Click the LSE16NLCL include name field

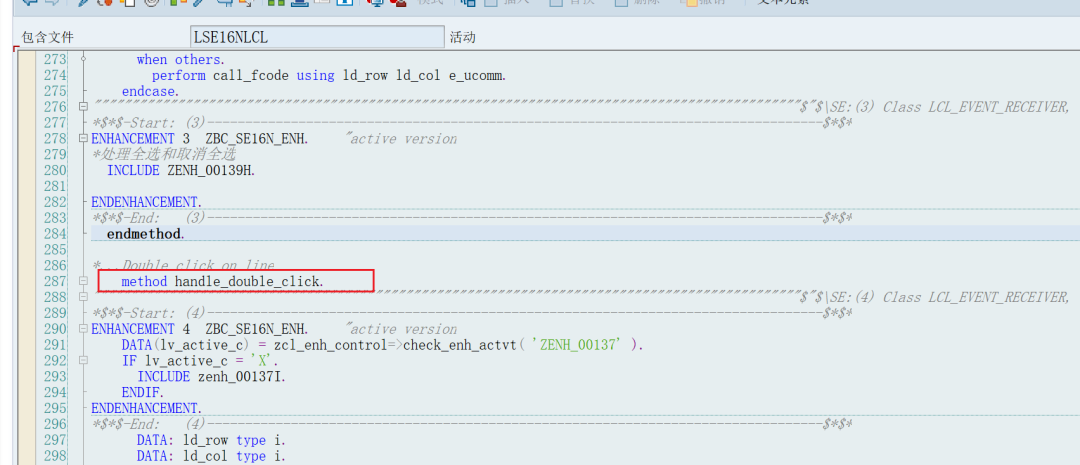point(317,37)
